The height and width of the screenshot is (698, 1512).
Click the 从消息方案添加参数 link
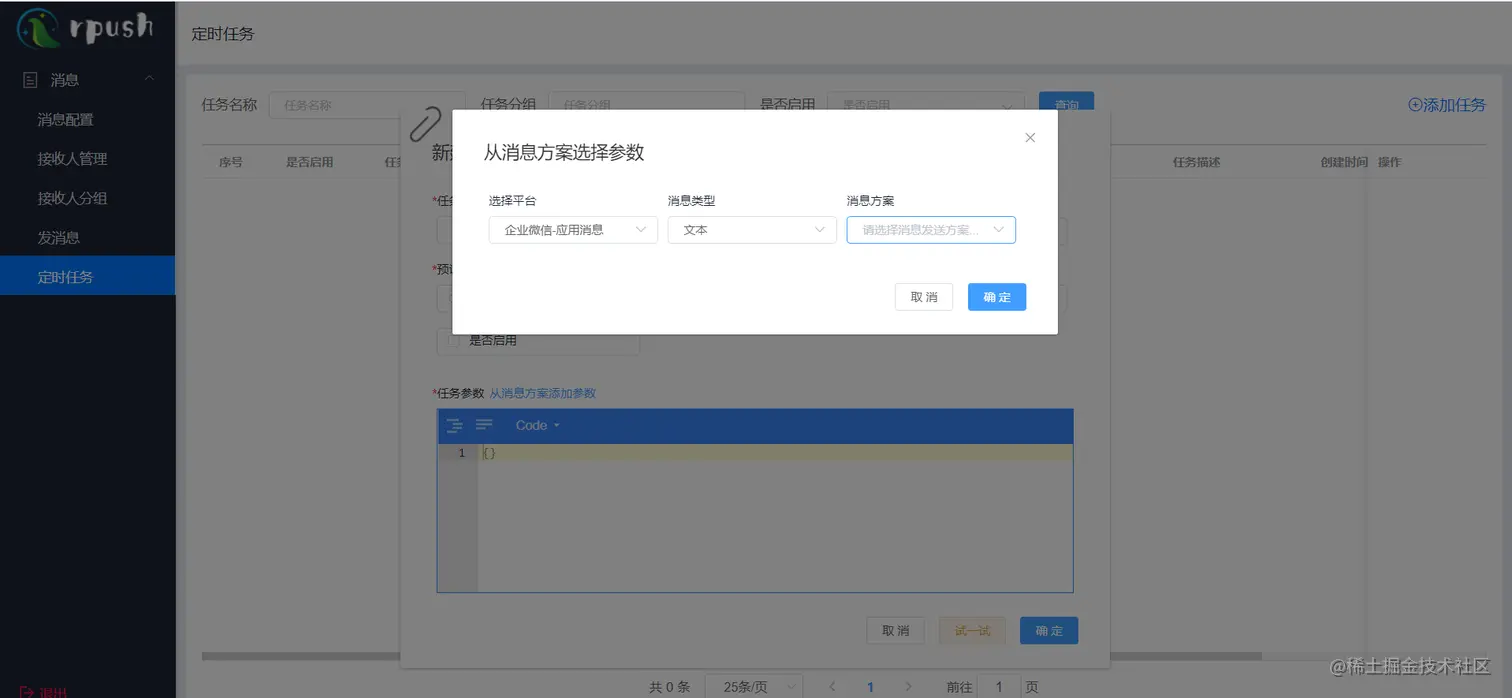pos(544,392)
